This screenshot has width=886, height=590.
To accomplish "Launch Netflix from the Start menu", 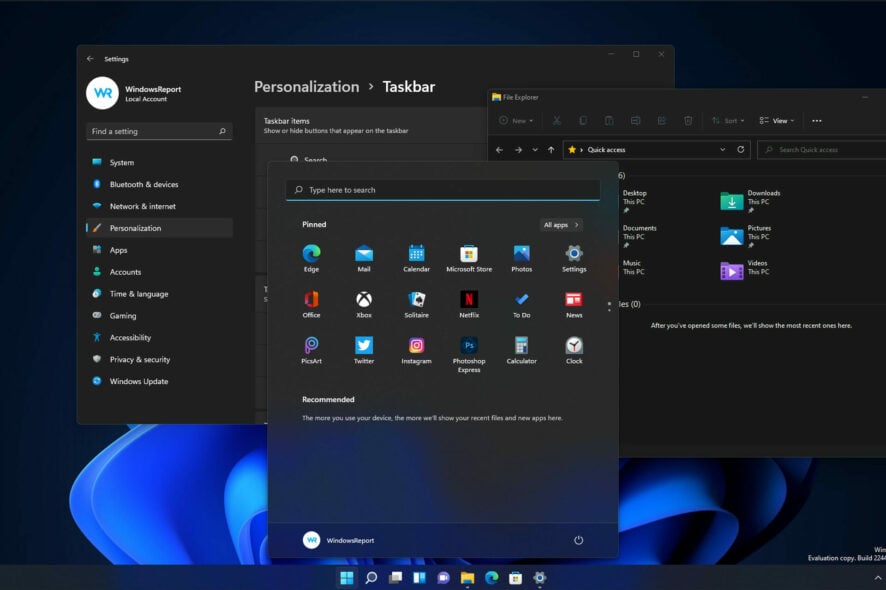I will click(468, 300).
